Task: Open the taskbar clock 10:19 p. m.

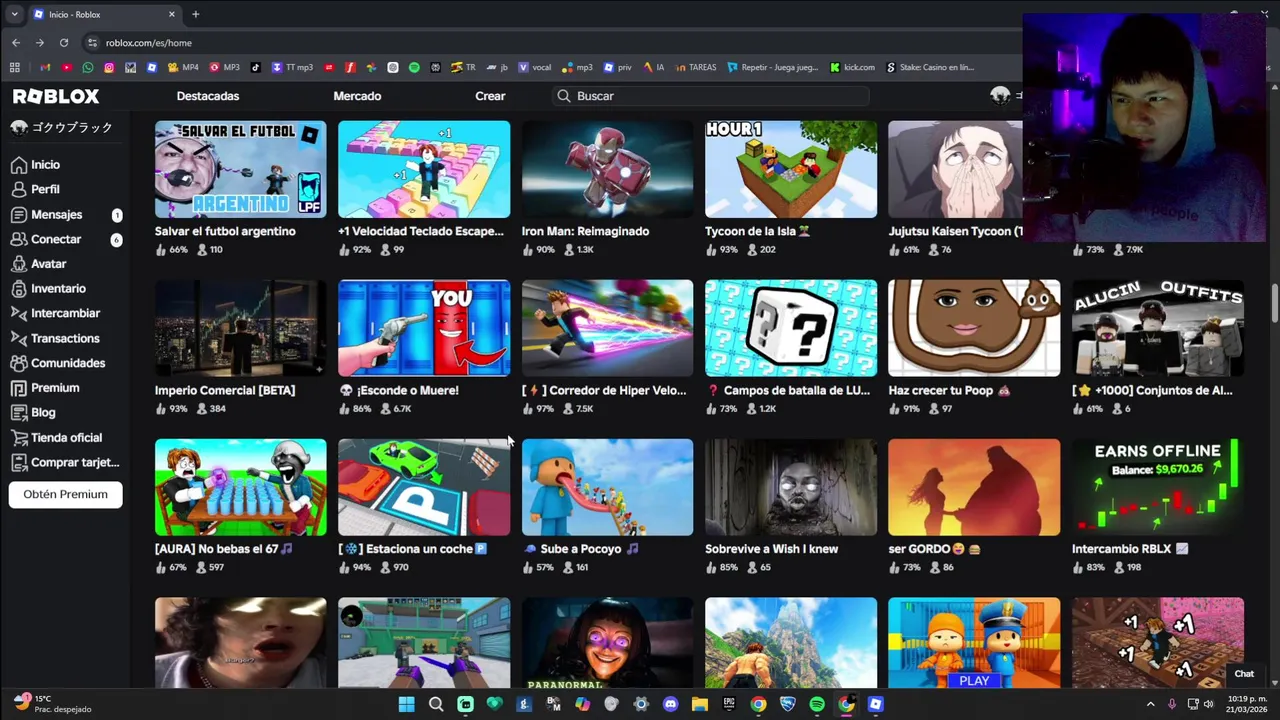Action: [1246, 704]
